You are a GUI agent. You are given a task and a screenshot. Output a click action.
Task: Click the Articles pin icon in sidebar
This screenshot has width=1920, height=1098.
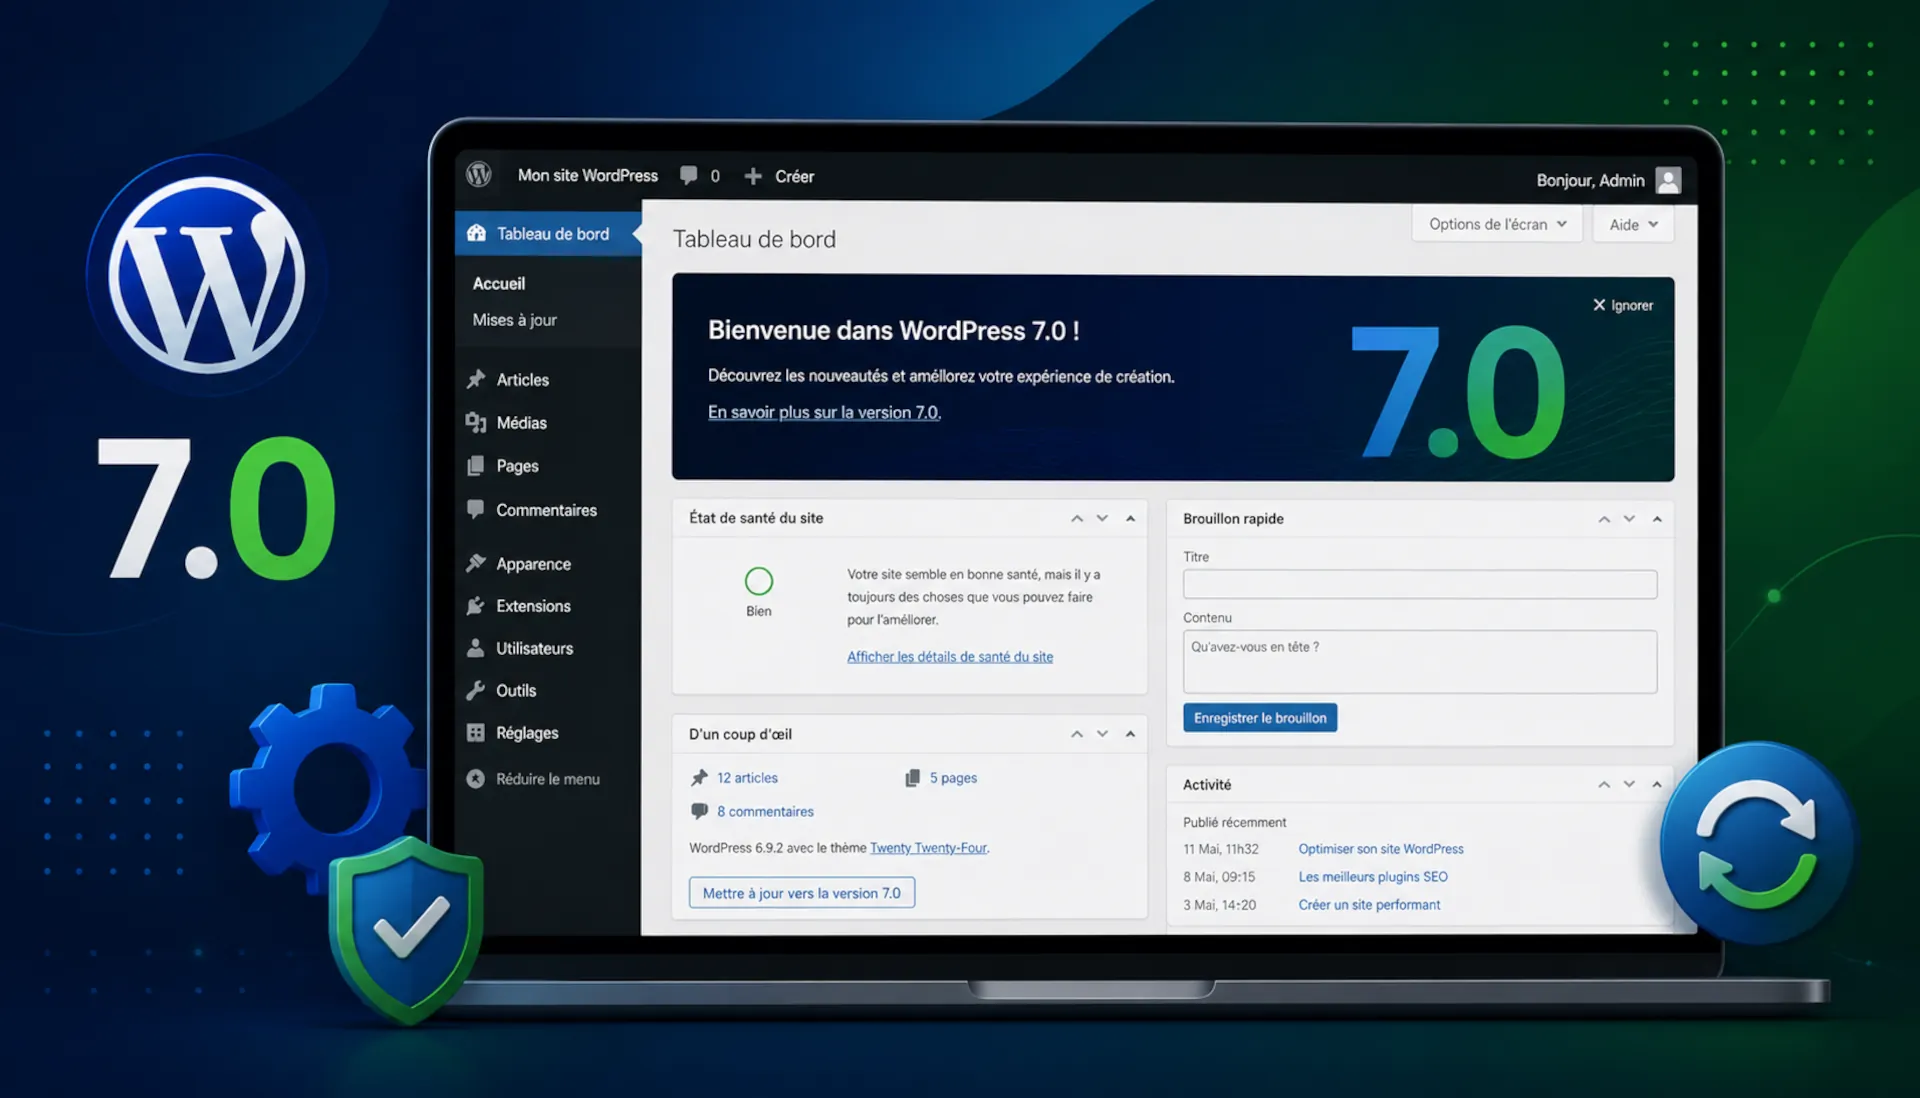[476, 379]
